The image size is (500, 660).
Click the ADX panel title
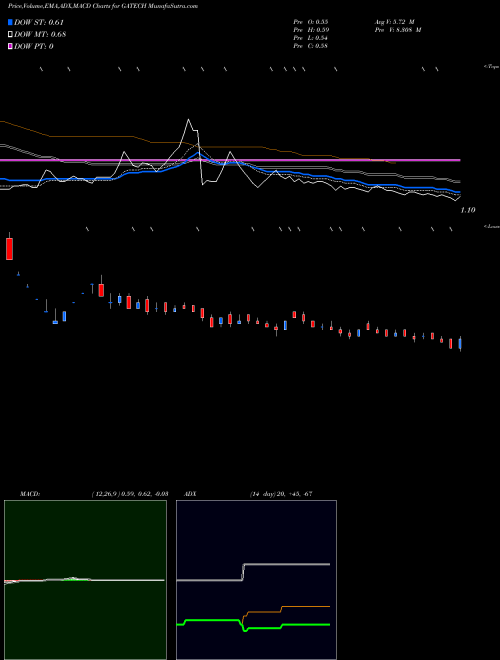click(x=190, y=493)
